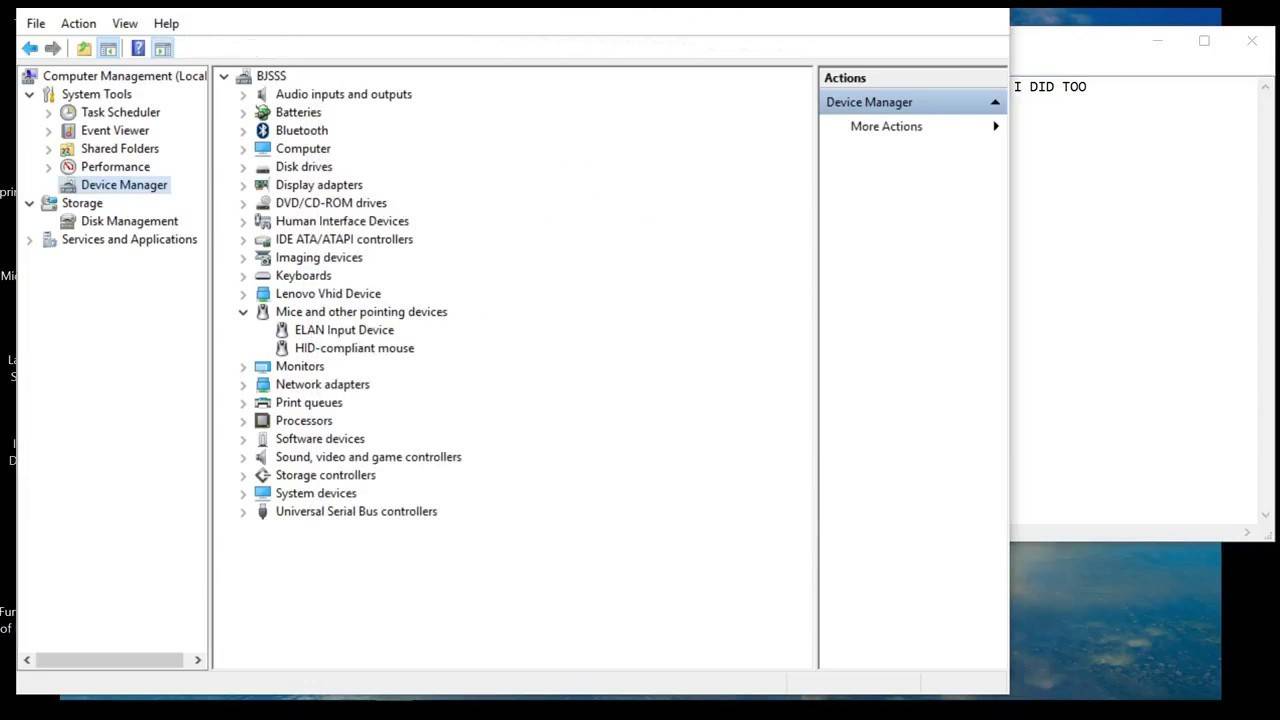Open Help using the question mark toolbar icon
The width and height of the screenshot is (1280, 720).
pyautogui.click(x=138, y=48)
